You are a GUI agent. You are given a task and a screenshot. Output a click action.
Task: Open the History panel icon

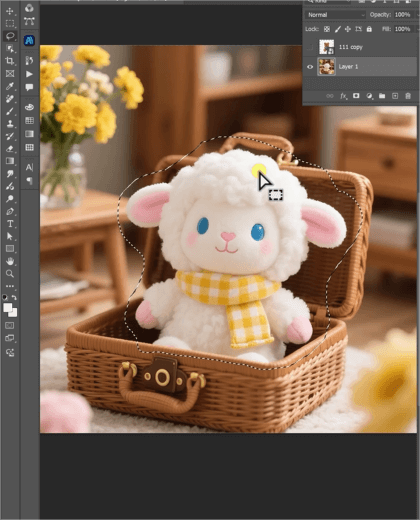pyautogui.click(x=29, y=60)
